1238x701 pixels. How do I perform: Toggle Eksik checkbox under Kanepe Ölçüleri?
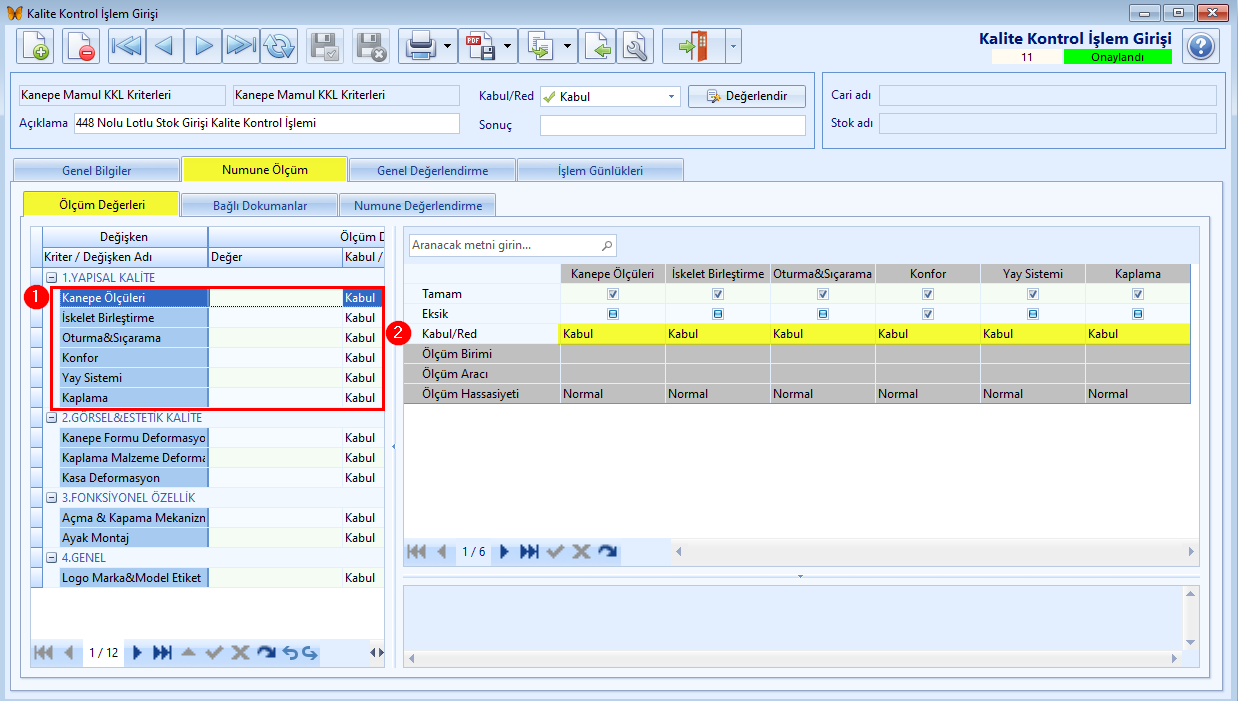(613, 314)
